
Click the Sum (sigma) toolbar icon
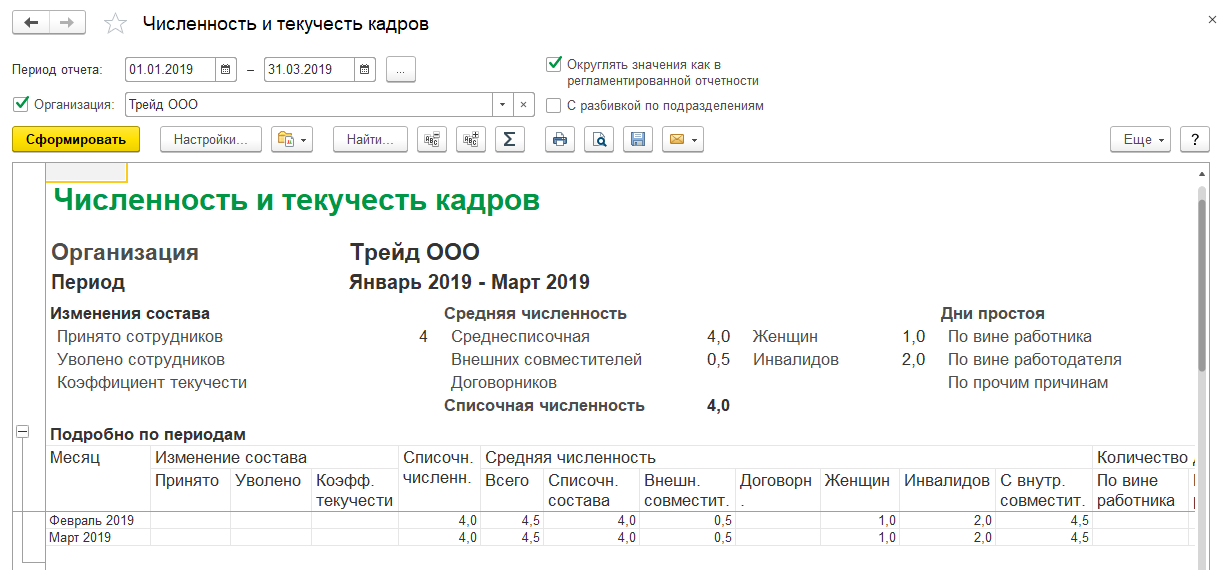509,140
